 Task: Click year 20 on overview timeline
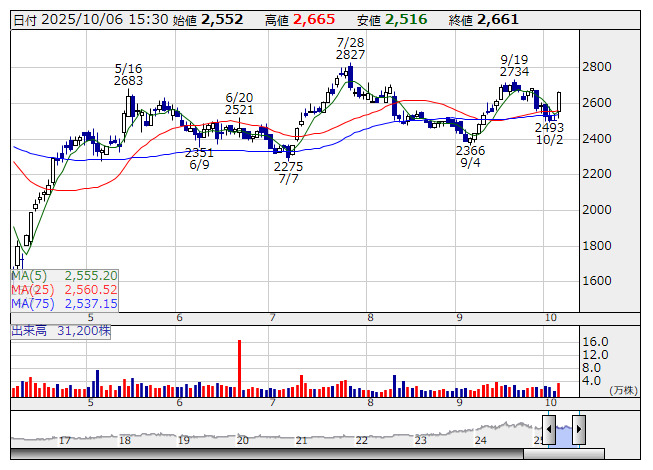pyautogui.click(x=242, y=440)
